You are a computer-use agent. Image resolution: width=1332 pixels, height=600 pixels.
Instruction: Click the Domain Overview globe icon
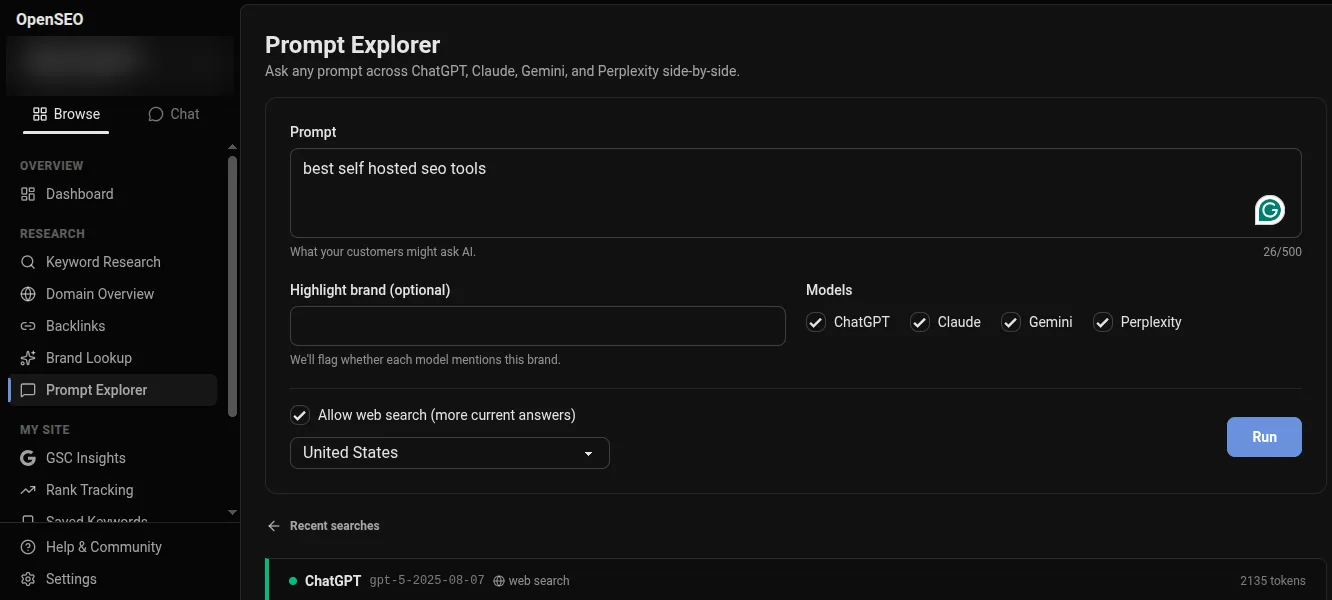pyautogui.click(x=28, y=294)
